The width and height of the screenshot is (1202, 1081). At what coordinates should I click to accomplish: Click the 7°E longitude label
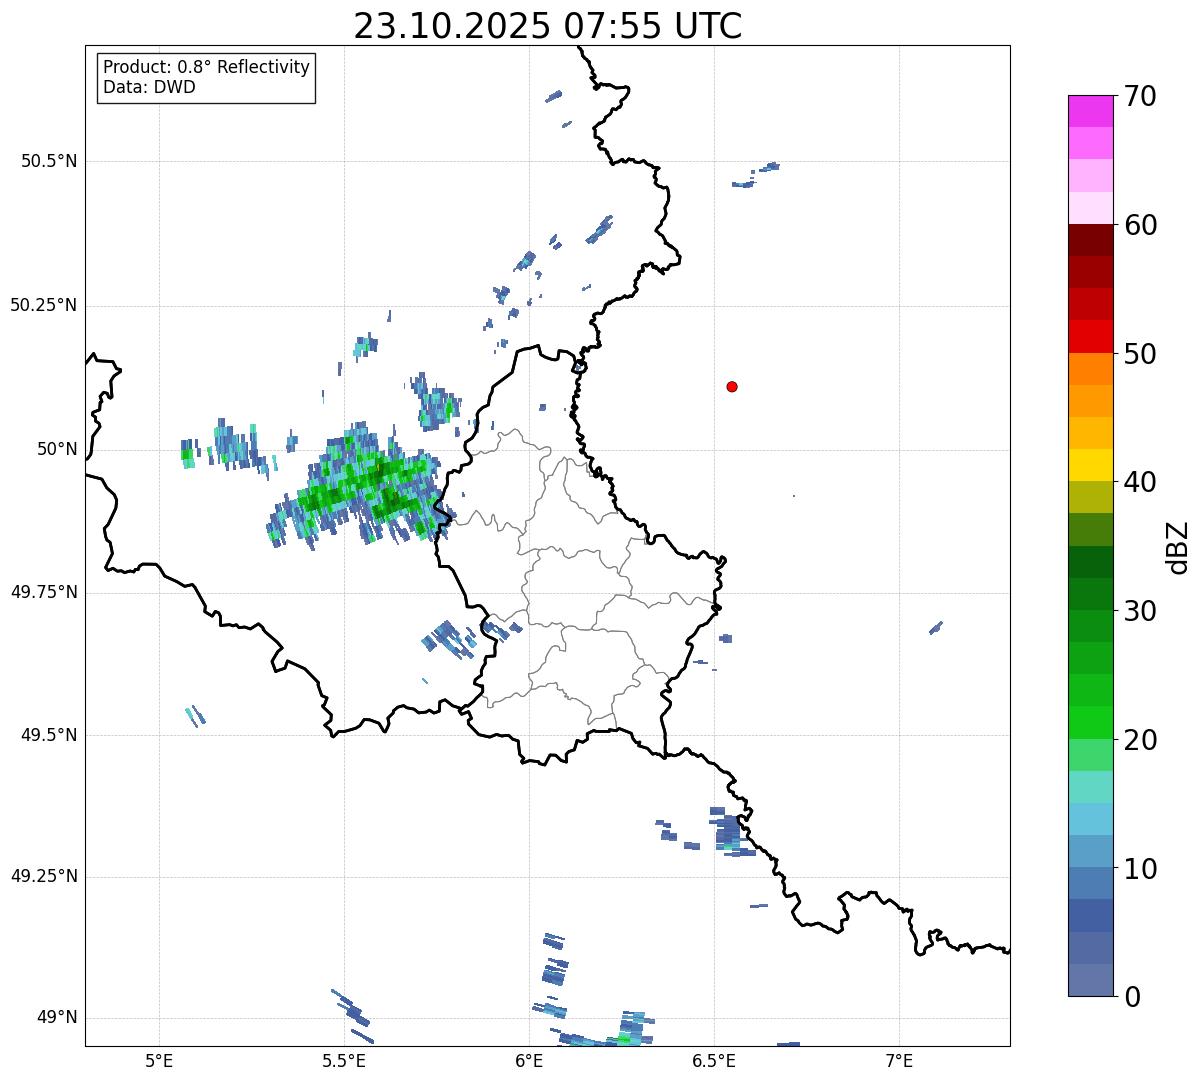(x=899, y=1061)
